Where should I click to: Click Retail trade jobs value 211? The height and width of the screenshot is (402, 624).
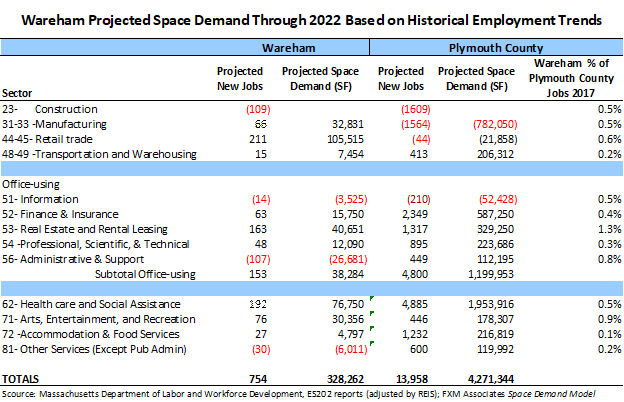pyautogui.click(x=258, y=139)
